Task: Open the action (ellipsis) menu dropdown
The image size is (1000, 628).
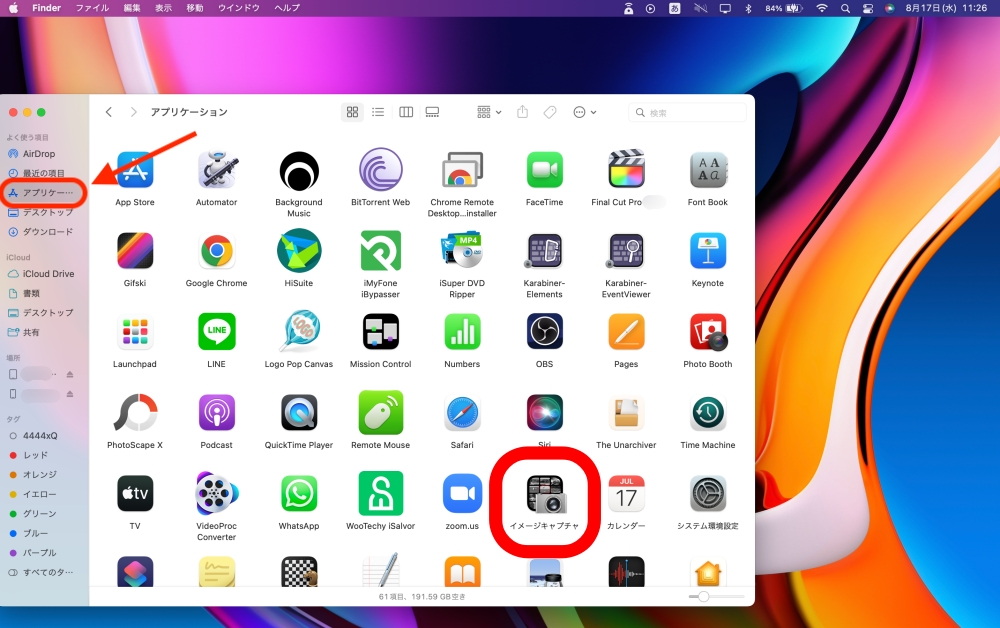Action: point(584,112)
